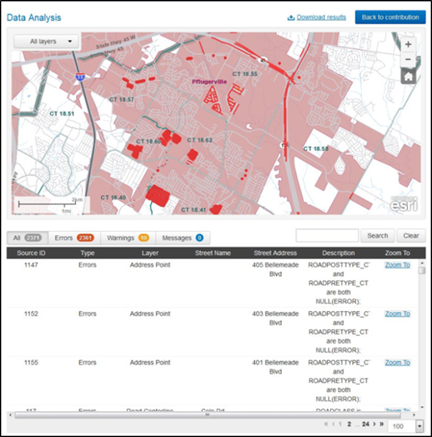Image resolution: width=432 pixels, height=437 pixels.
Task: Click the table vertical scrollbar thumb
Action: [x=422, y=270]
